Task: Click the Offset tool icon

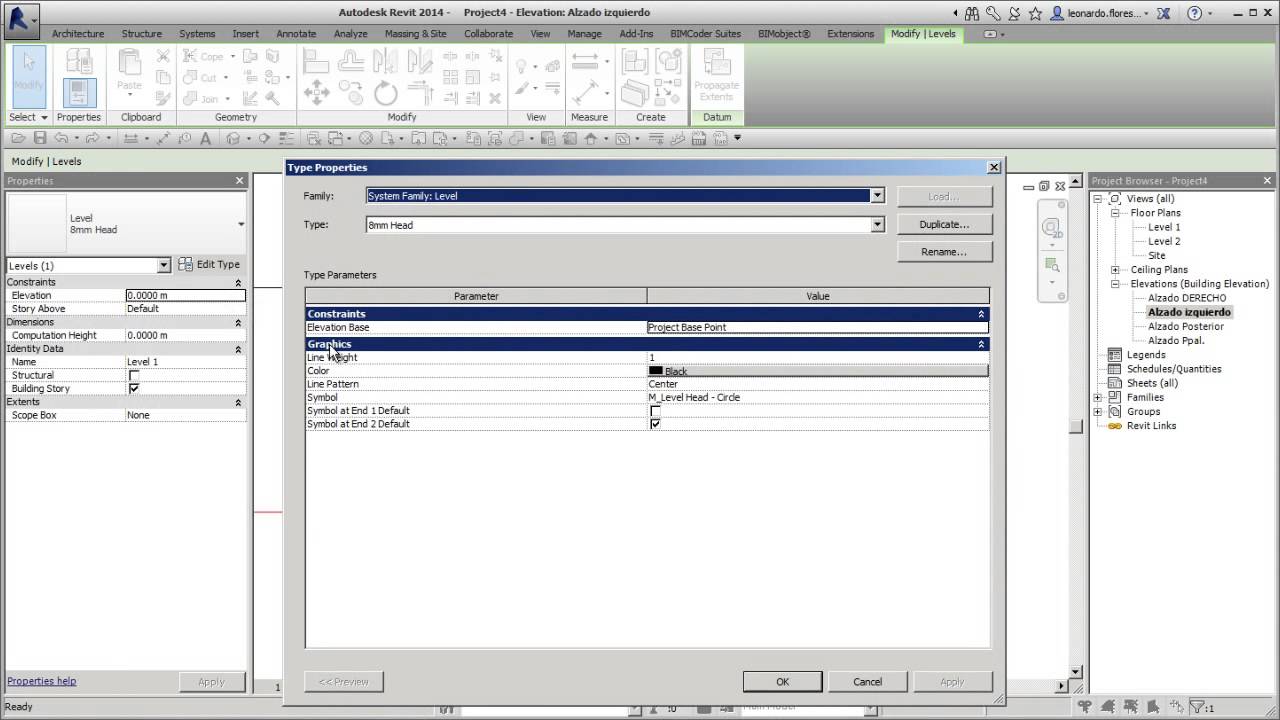Action: [x=351, y=61]
